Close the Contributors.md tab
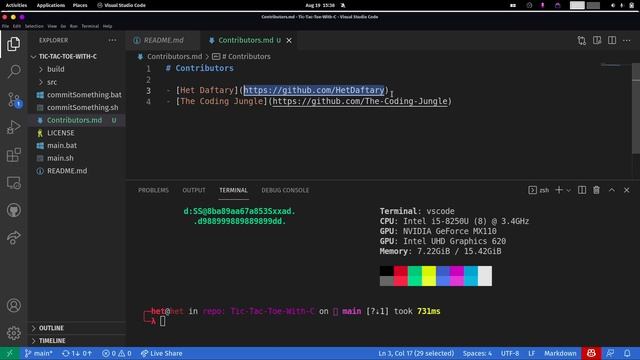The height and width of the screenshot is (360, 640). coord(289,40)
